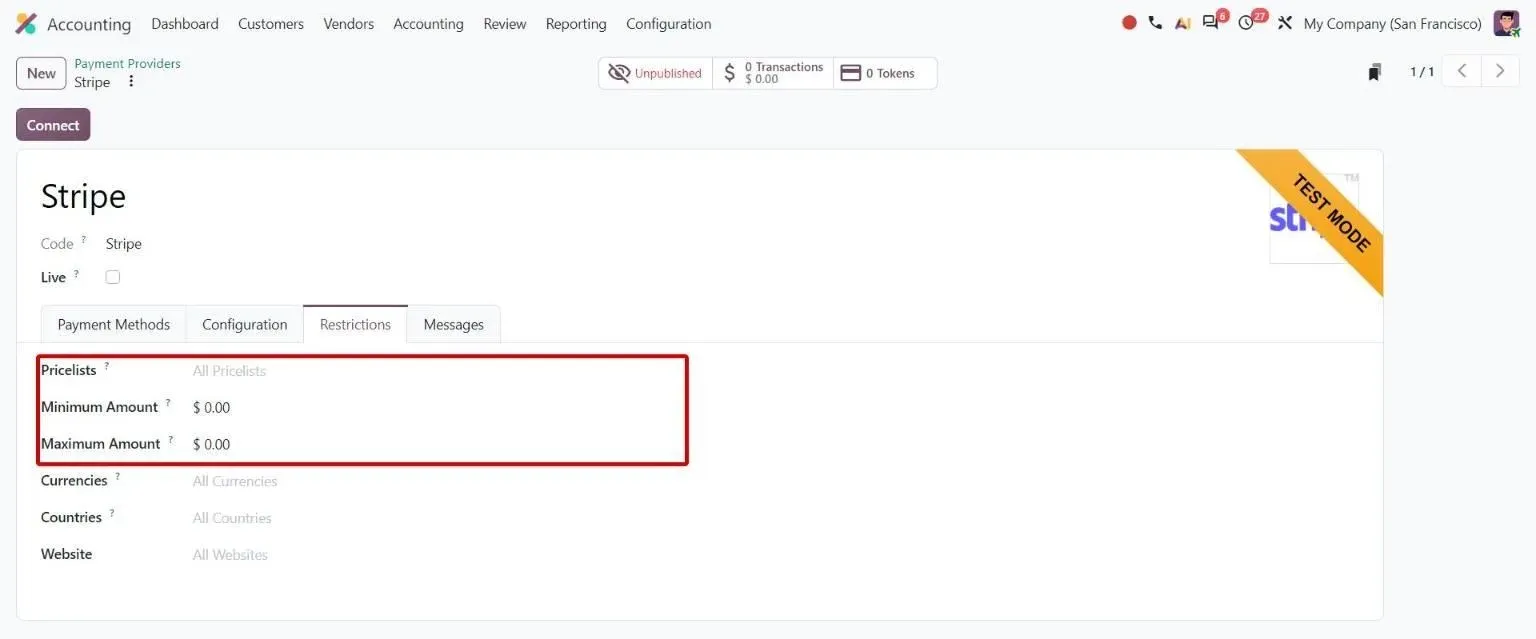Toggle the Unpublished status button

pyautogui.click(x=655, y=73)
